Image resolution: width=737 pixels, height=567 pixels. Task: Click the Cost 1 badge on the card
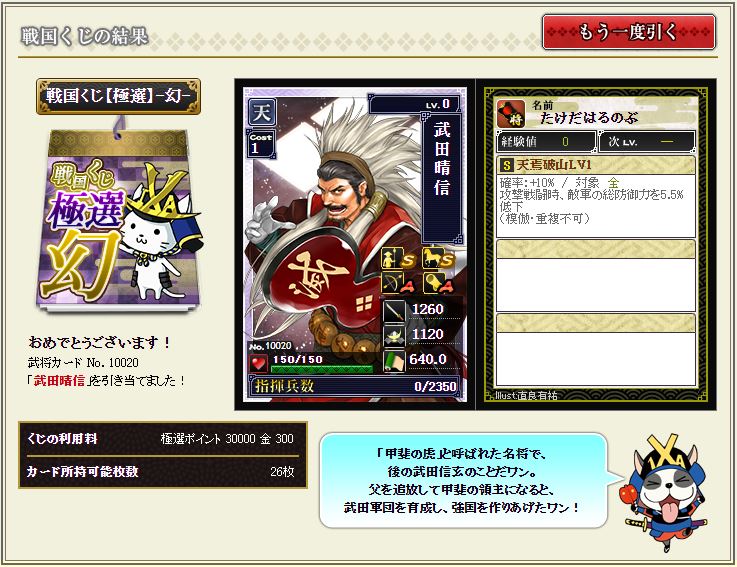261,143
